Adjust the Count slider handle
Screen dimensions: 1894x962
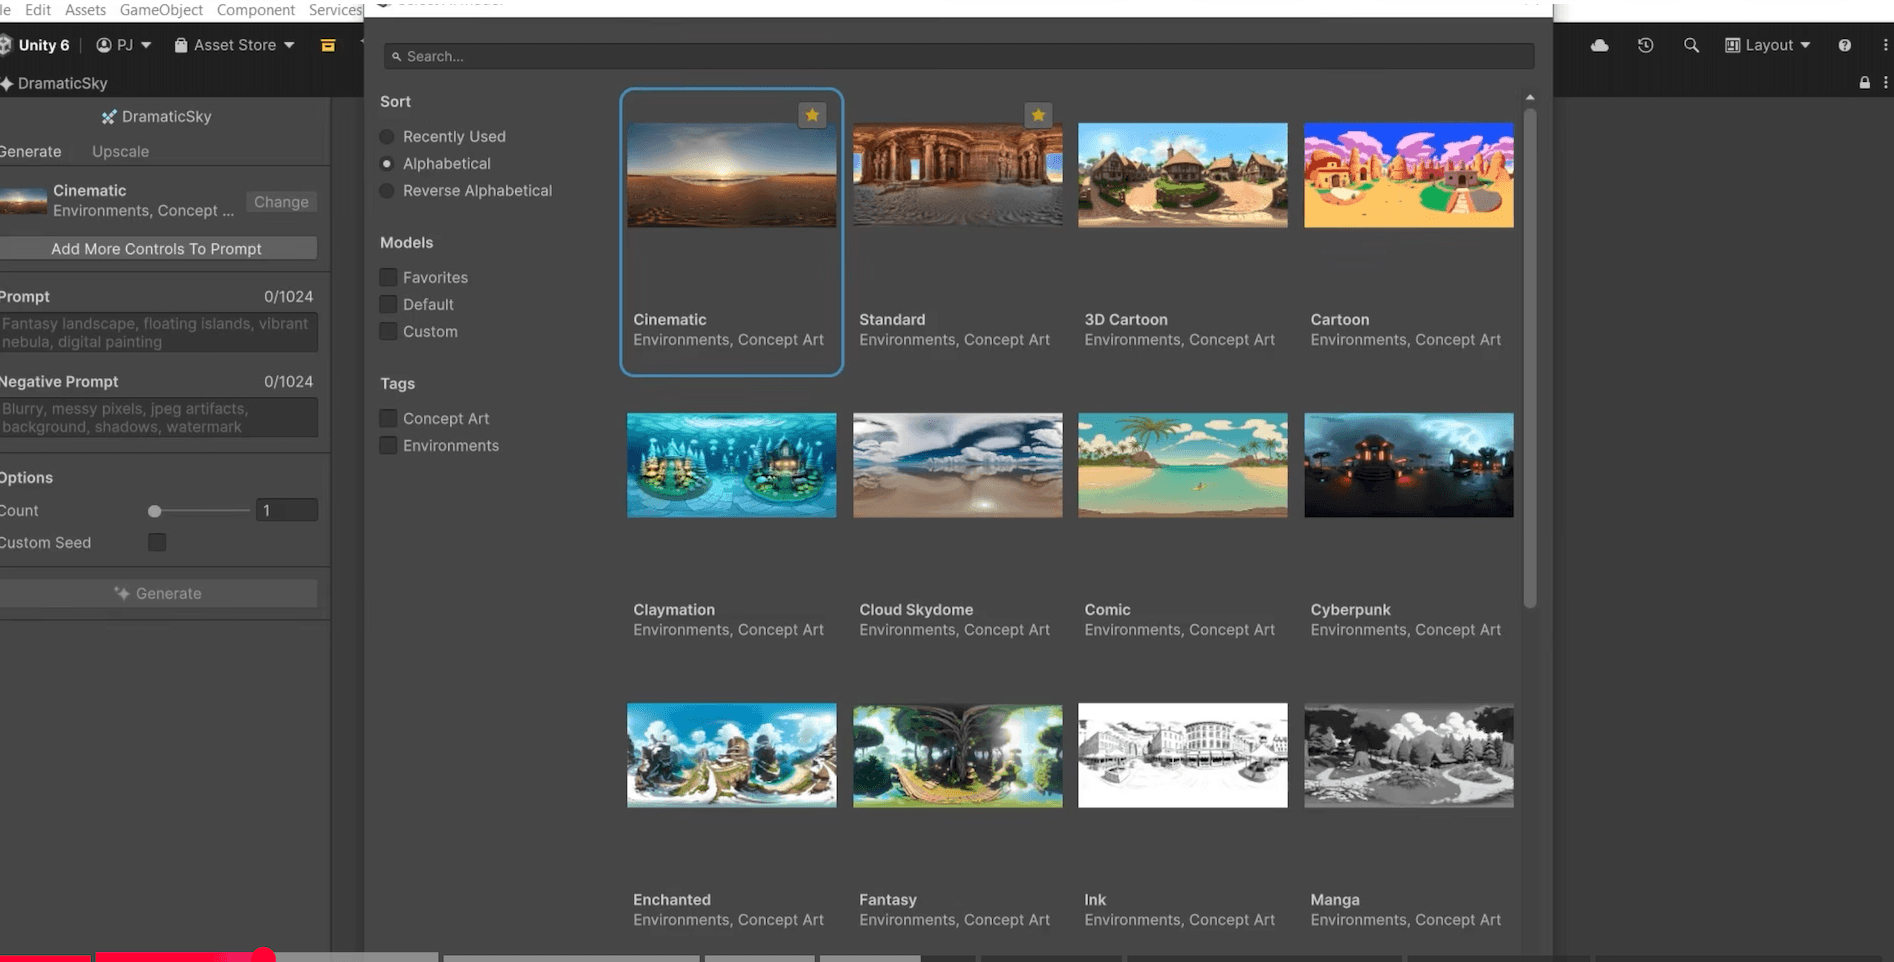click(x=154, y=511)
